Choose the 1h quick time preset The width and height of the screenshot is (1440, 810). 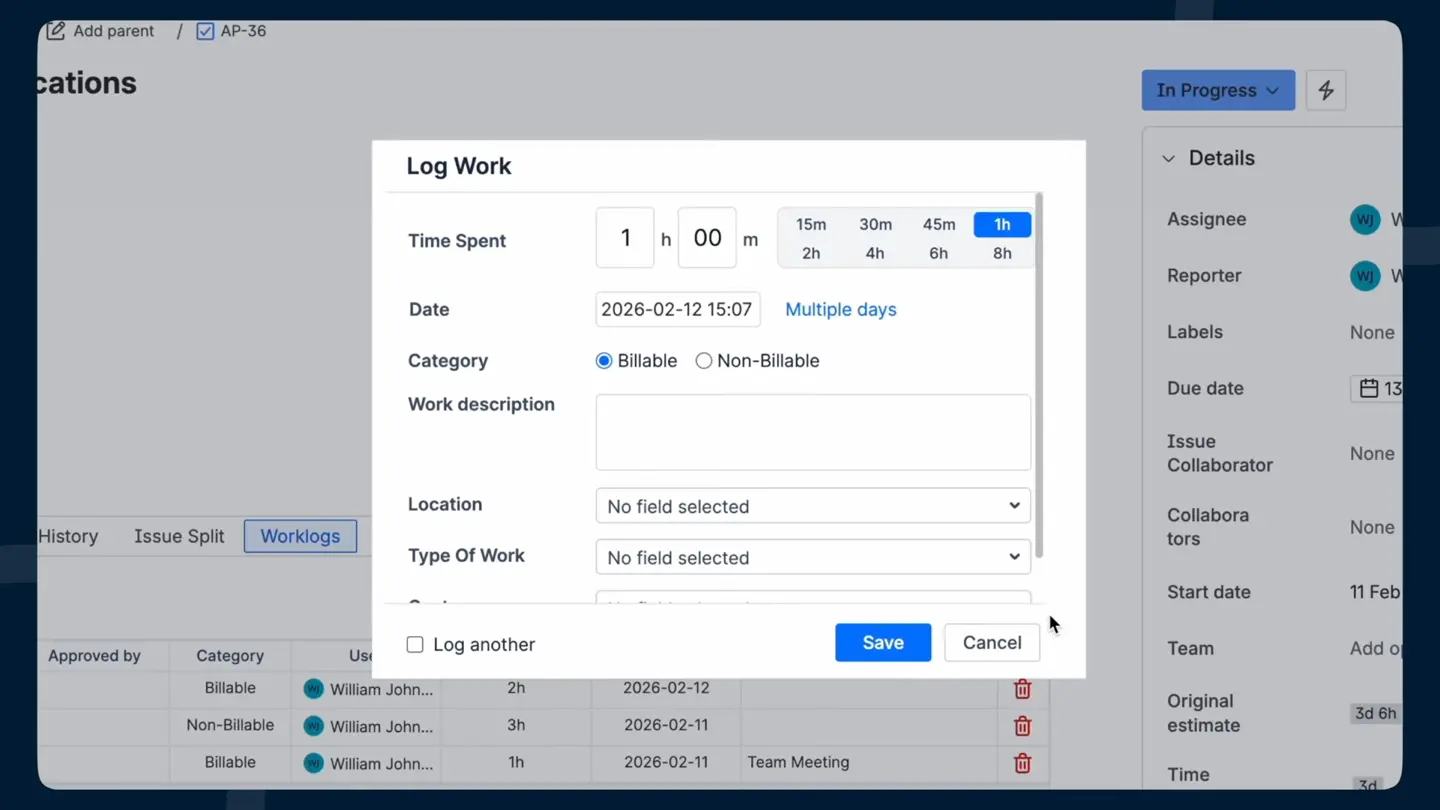pos(1002,224)
